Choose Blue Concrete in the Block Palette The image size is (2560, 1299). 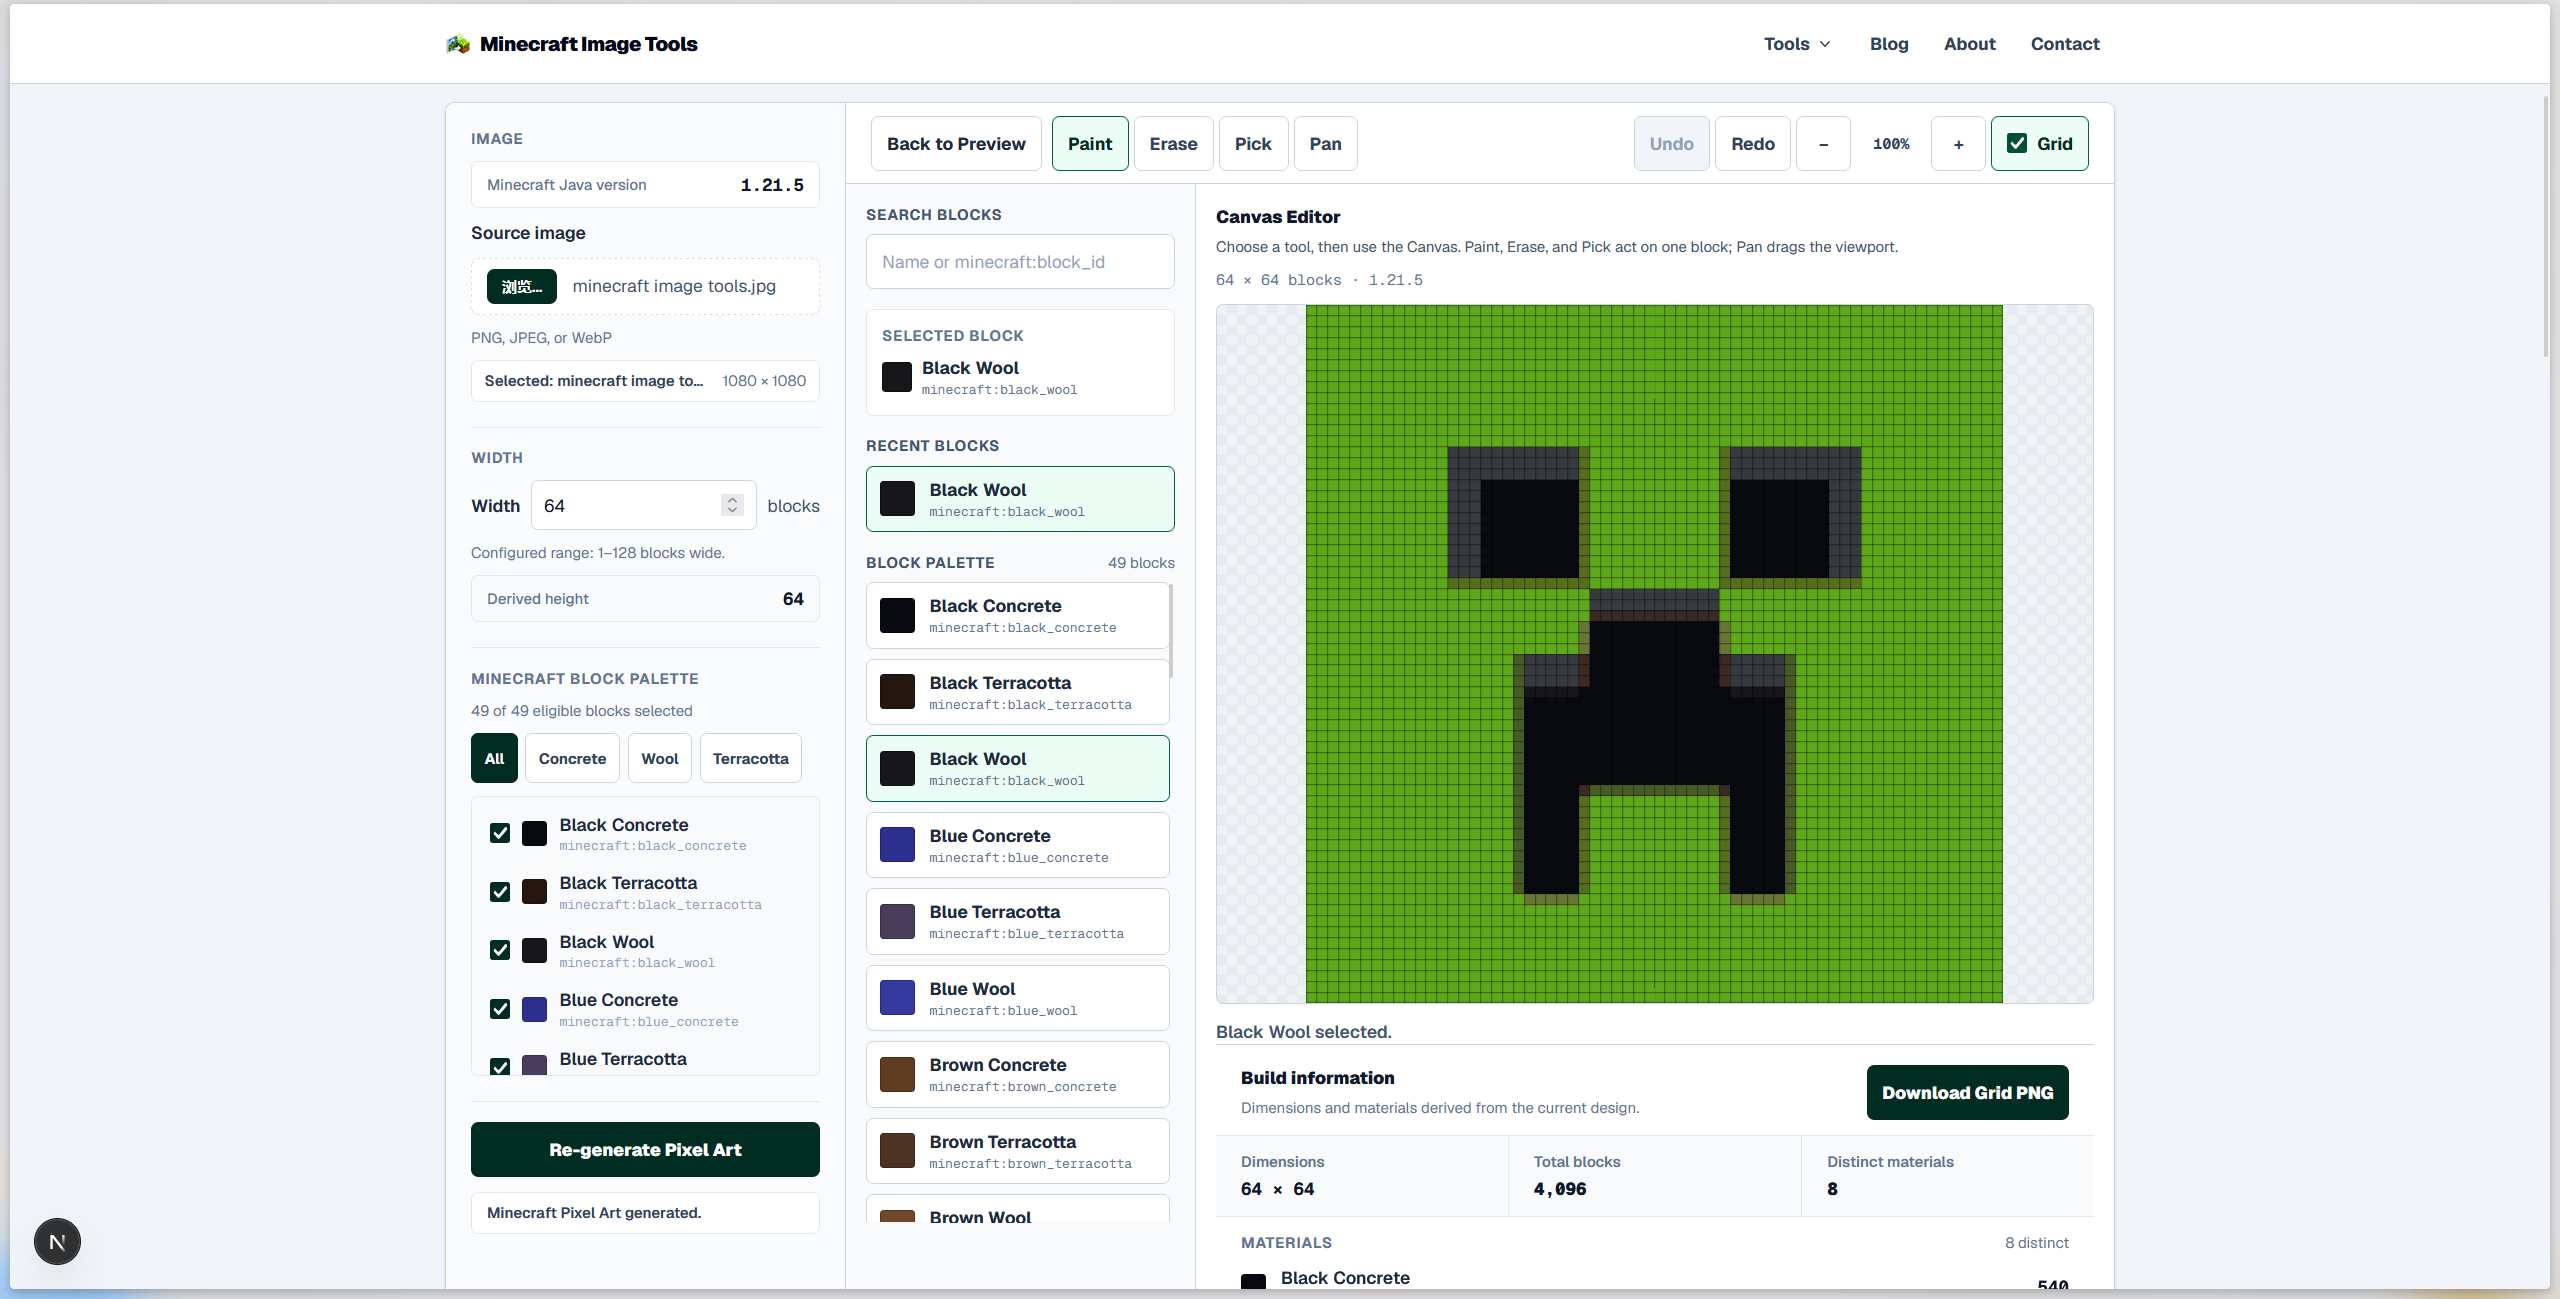[1017, 845]
